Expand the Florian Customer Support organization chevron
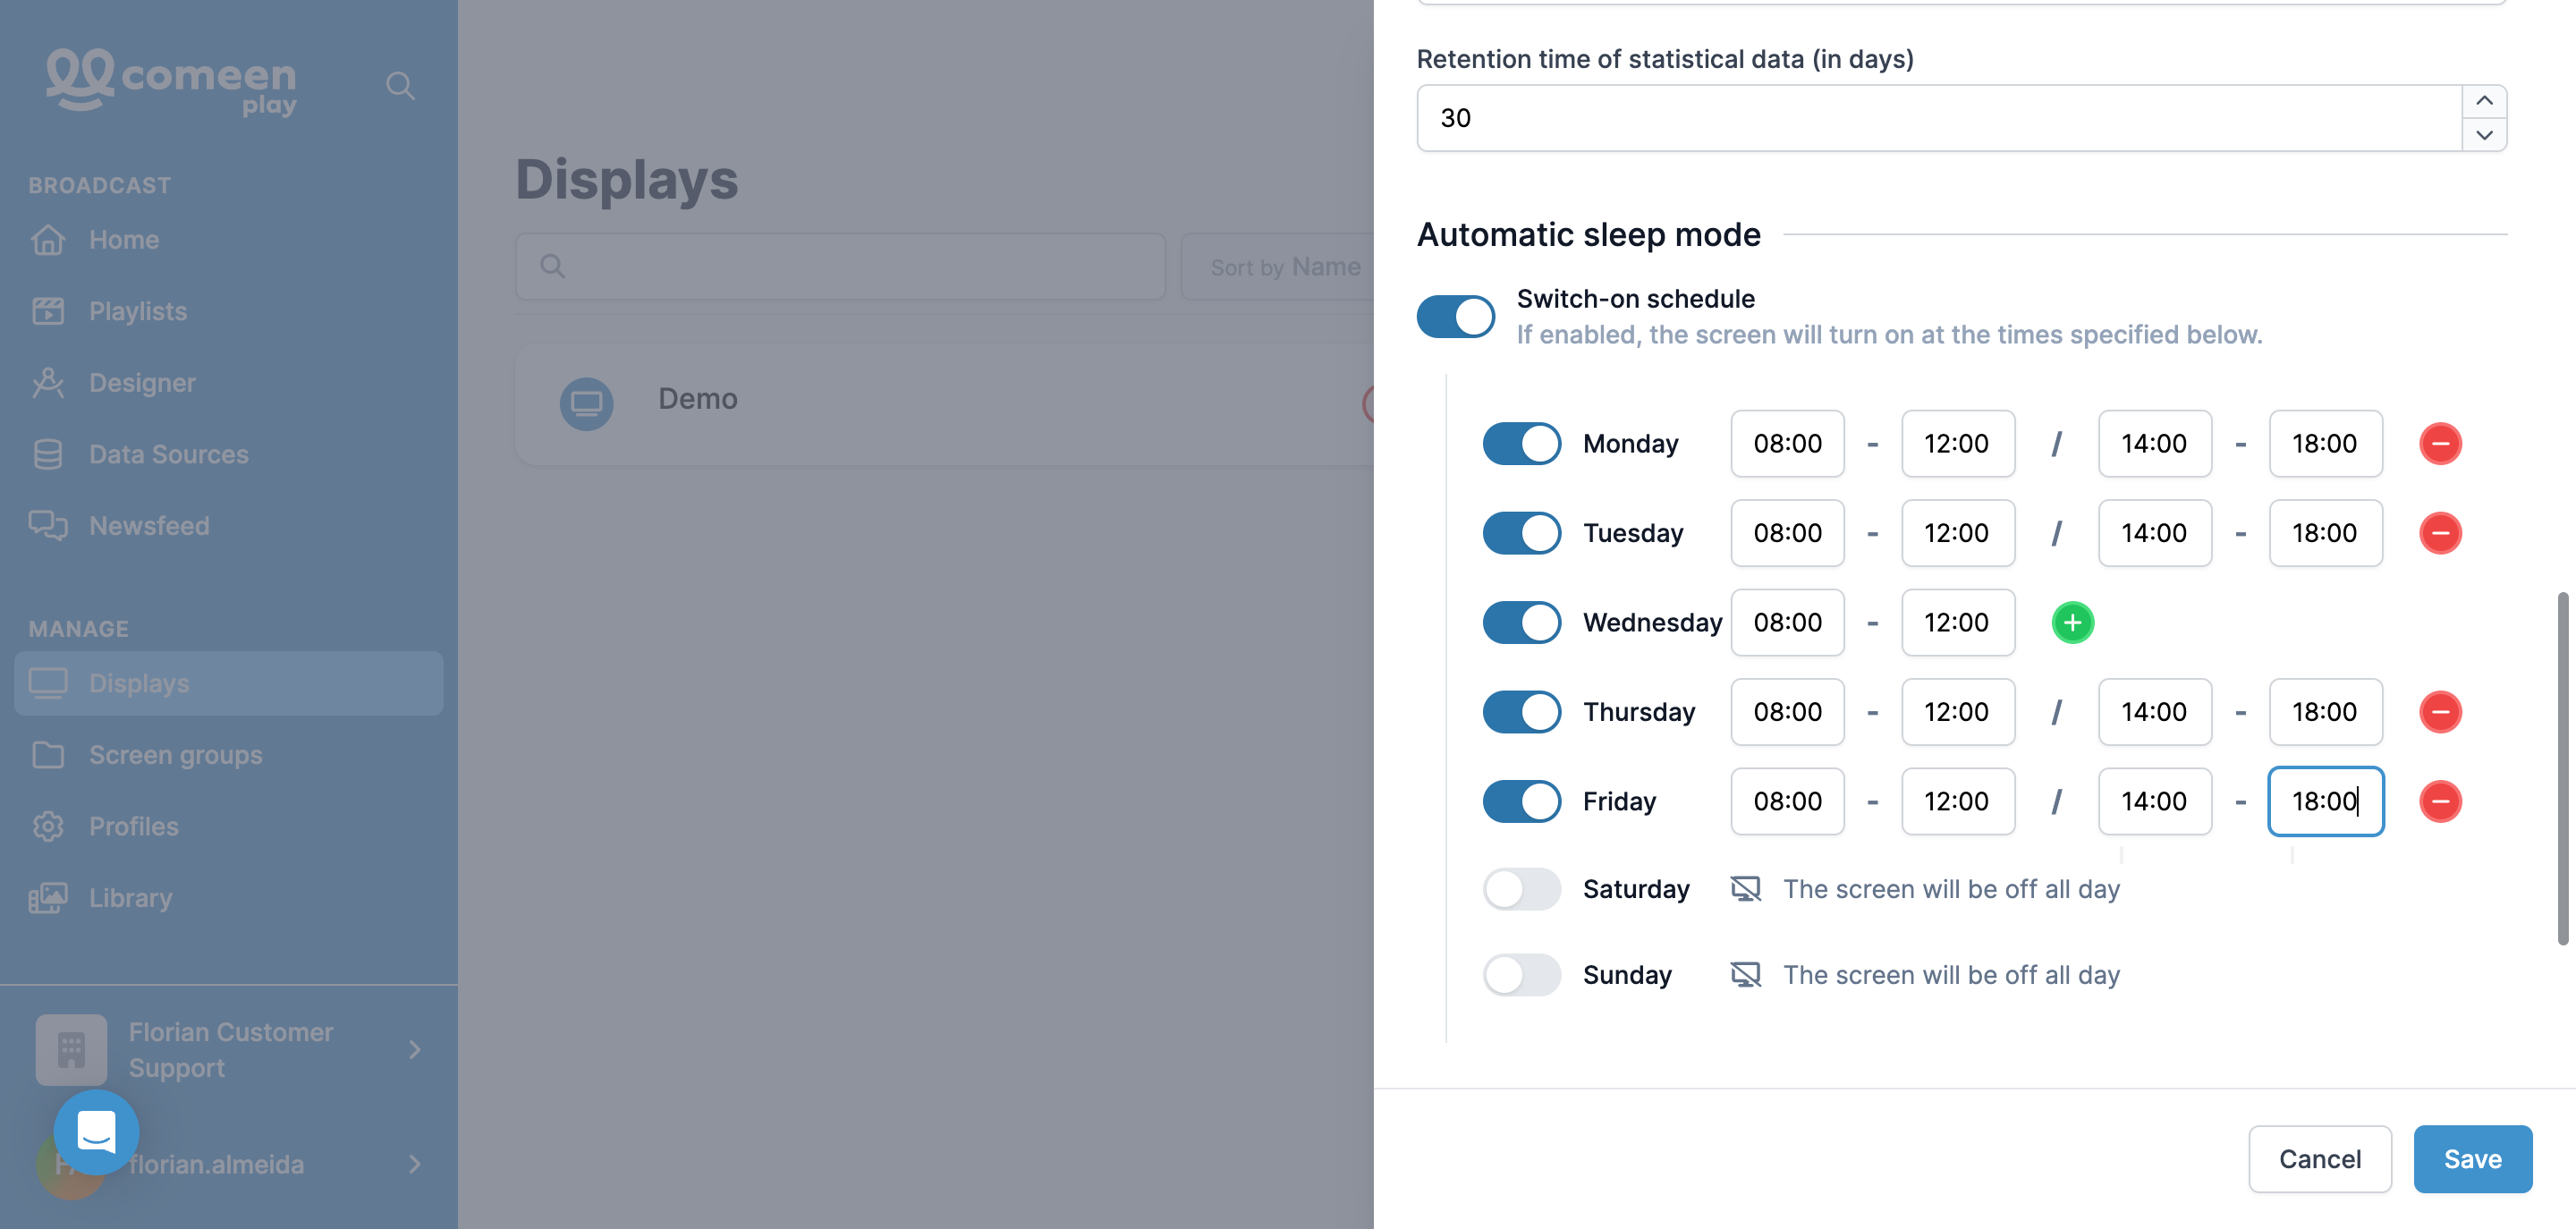 [414, 1049]
